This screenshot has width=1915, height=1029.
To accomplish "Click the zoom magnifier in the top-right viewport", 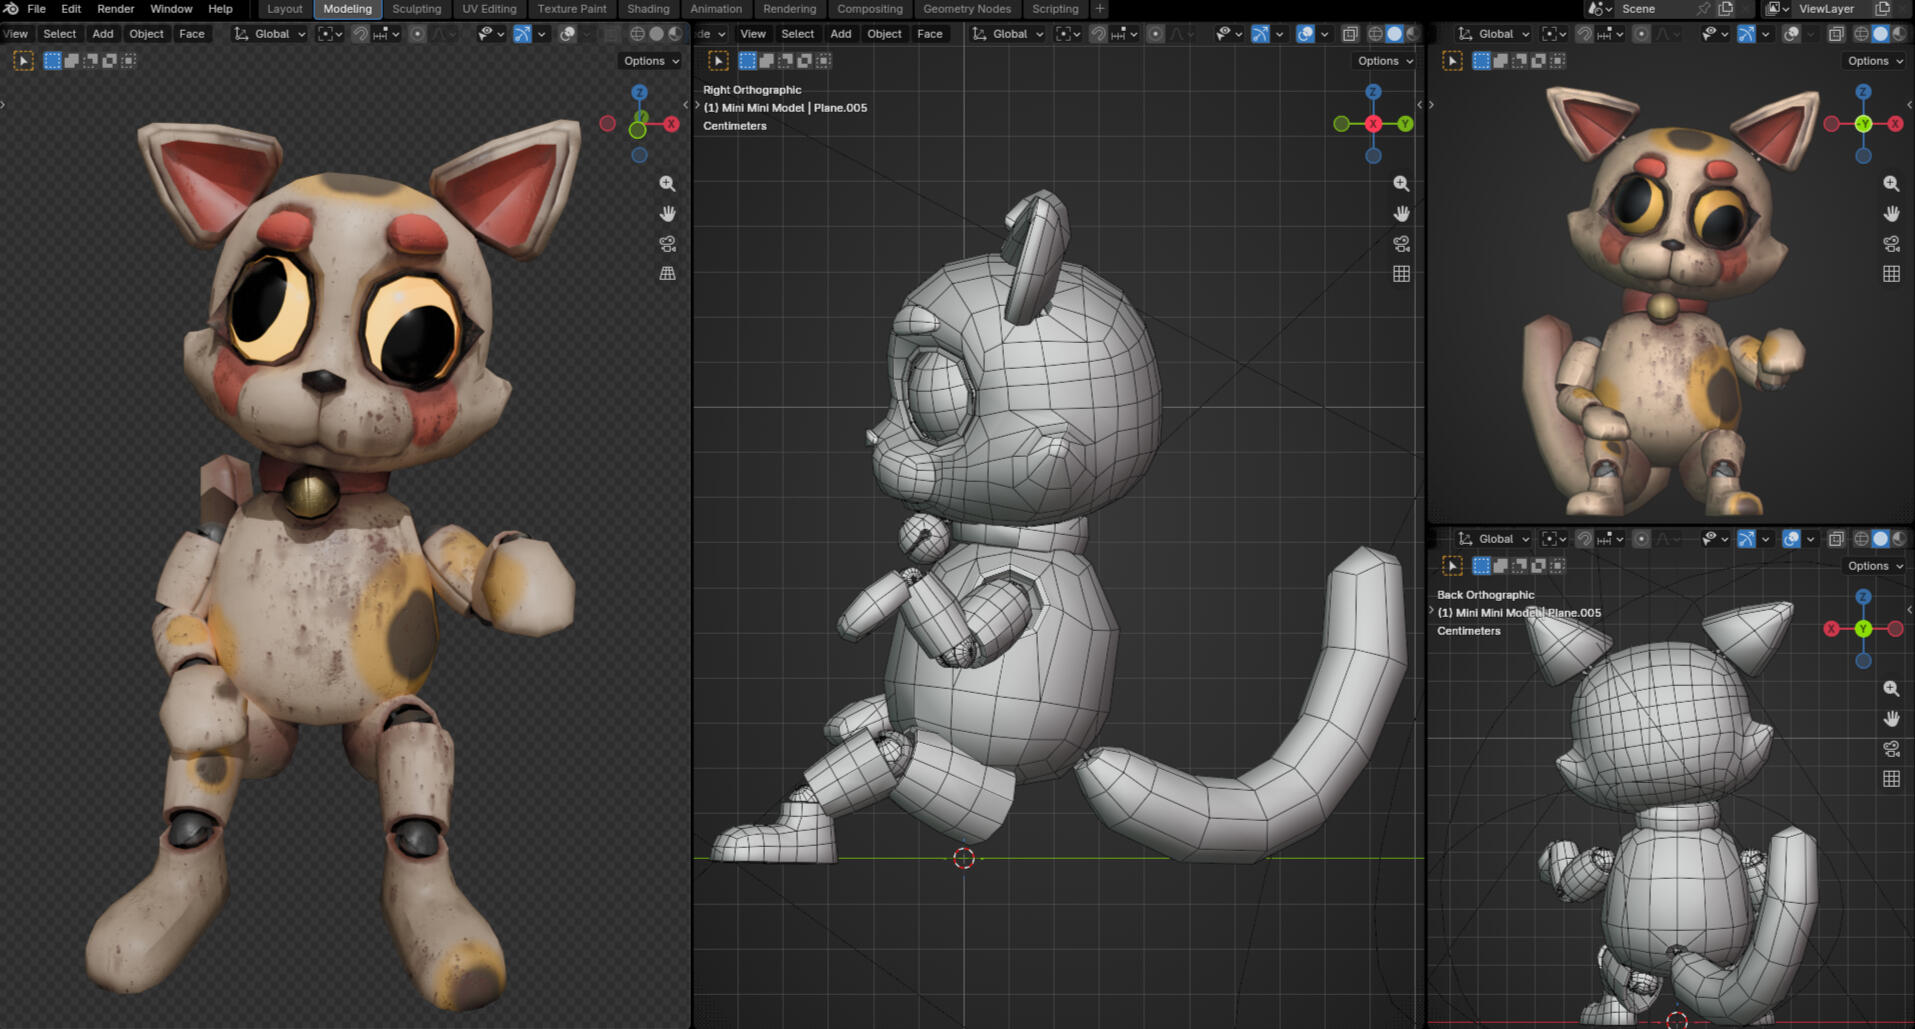I will (1892, 184).
